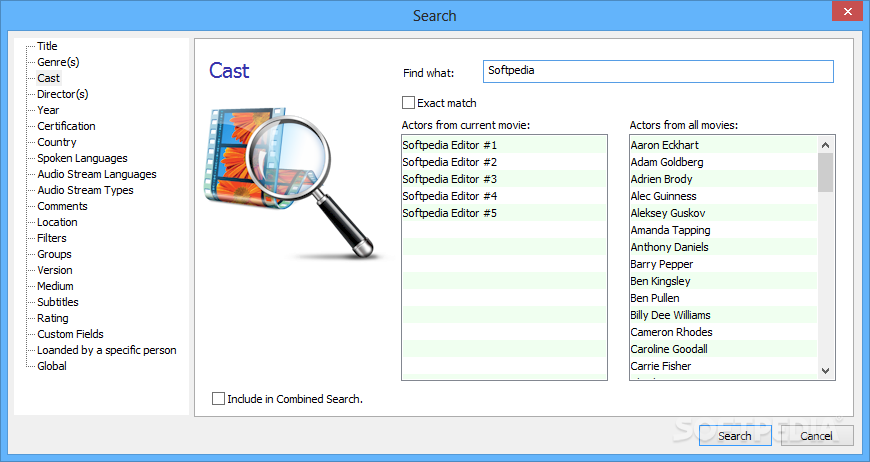This screenshot has width=870, height=462.
Task: Select Aaron Eckhart in actors list
Action: tap(724, 145)
